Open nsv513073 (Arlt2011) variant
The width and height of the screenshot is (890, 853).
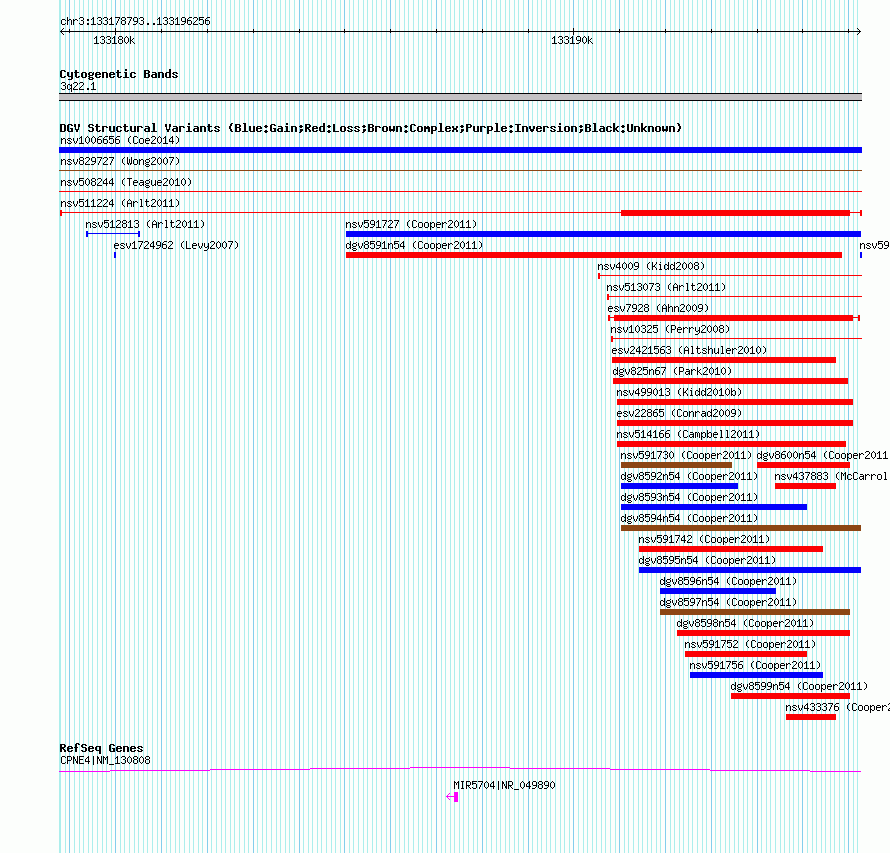click(666, 287)
